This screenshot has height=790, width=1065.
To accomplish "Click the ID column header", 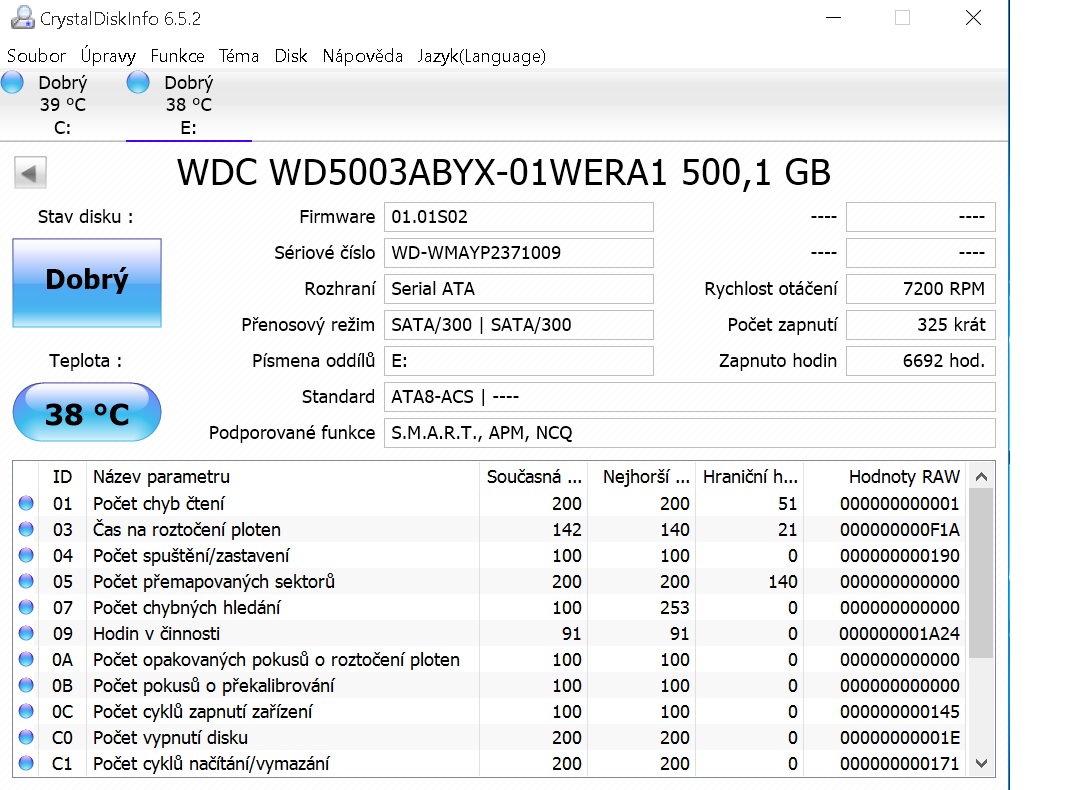I will (x=62, y=477).
